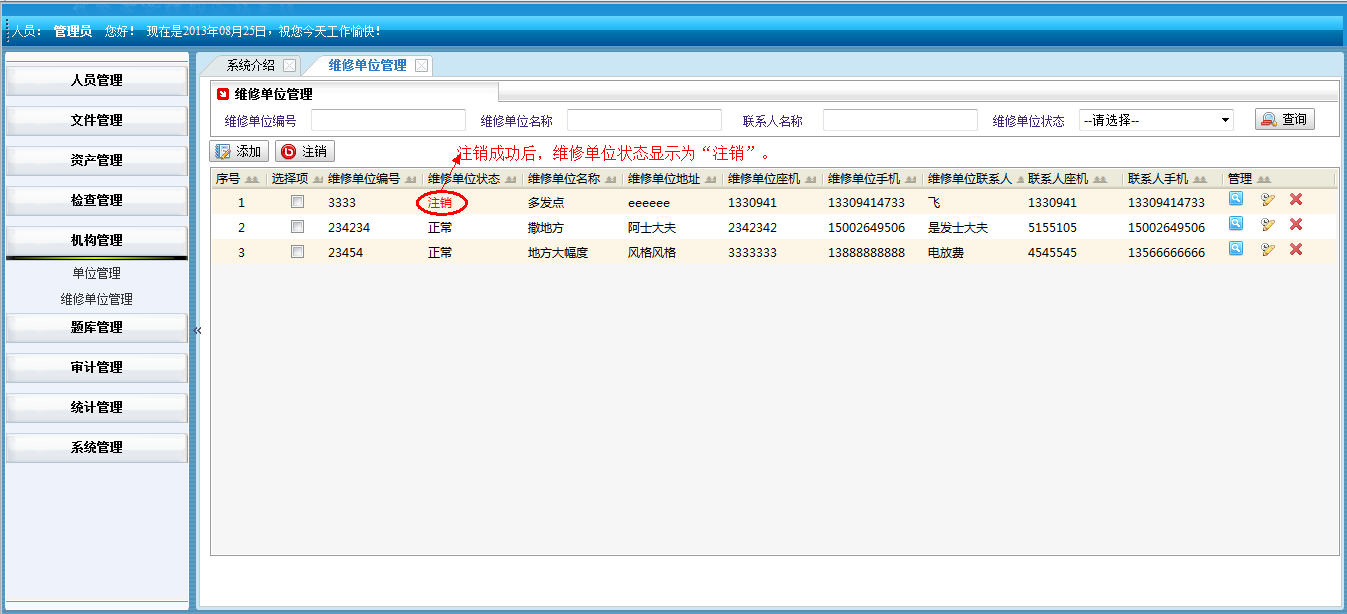
Task: View details of row 234234
Action: coord(1236,224)
